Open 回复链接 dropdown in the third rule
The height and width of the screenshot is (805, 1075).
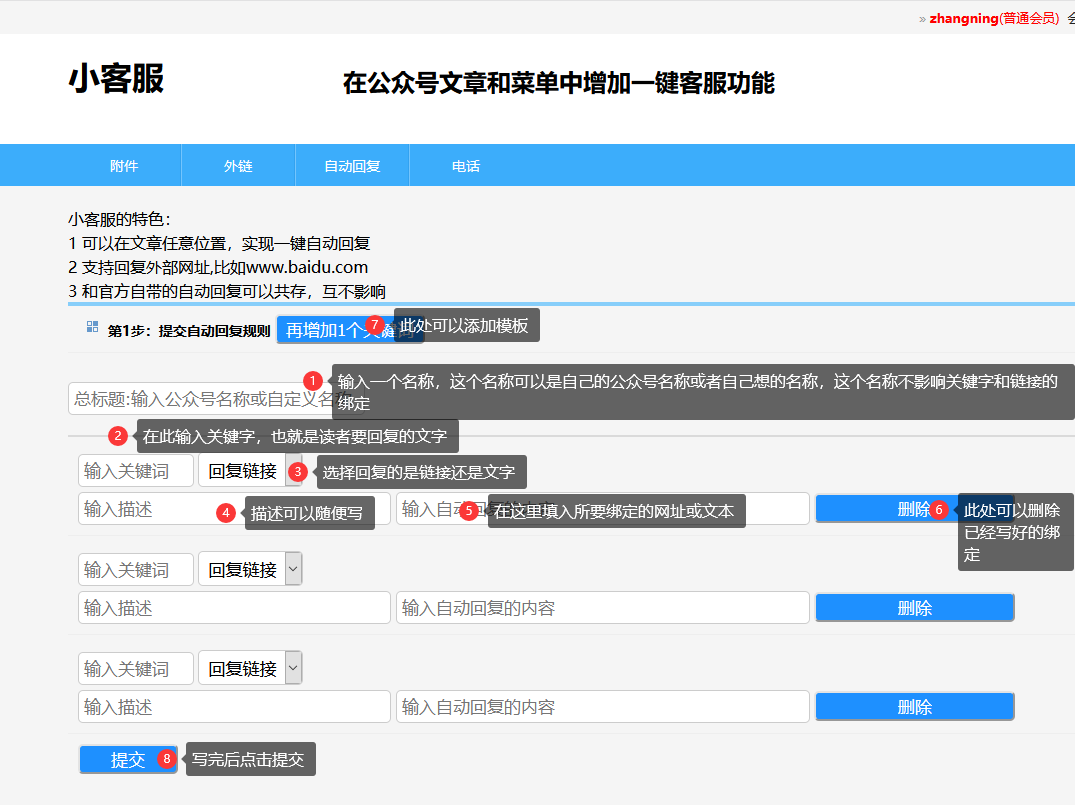pyautogui.click(x=250, y=668)
